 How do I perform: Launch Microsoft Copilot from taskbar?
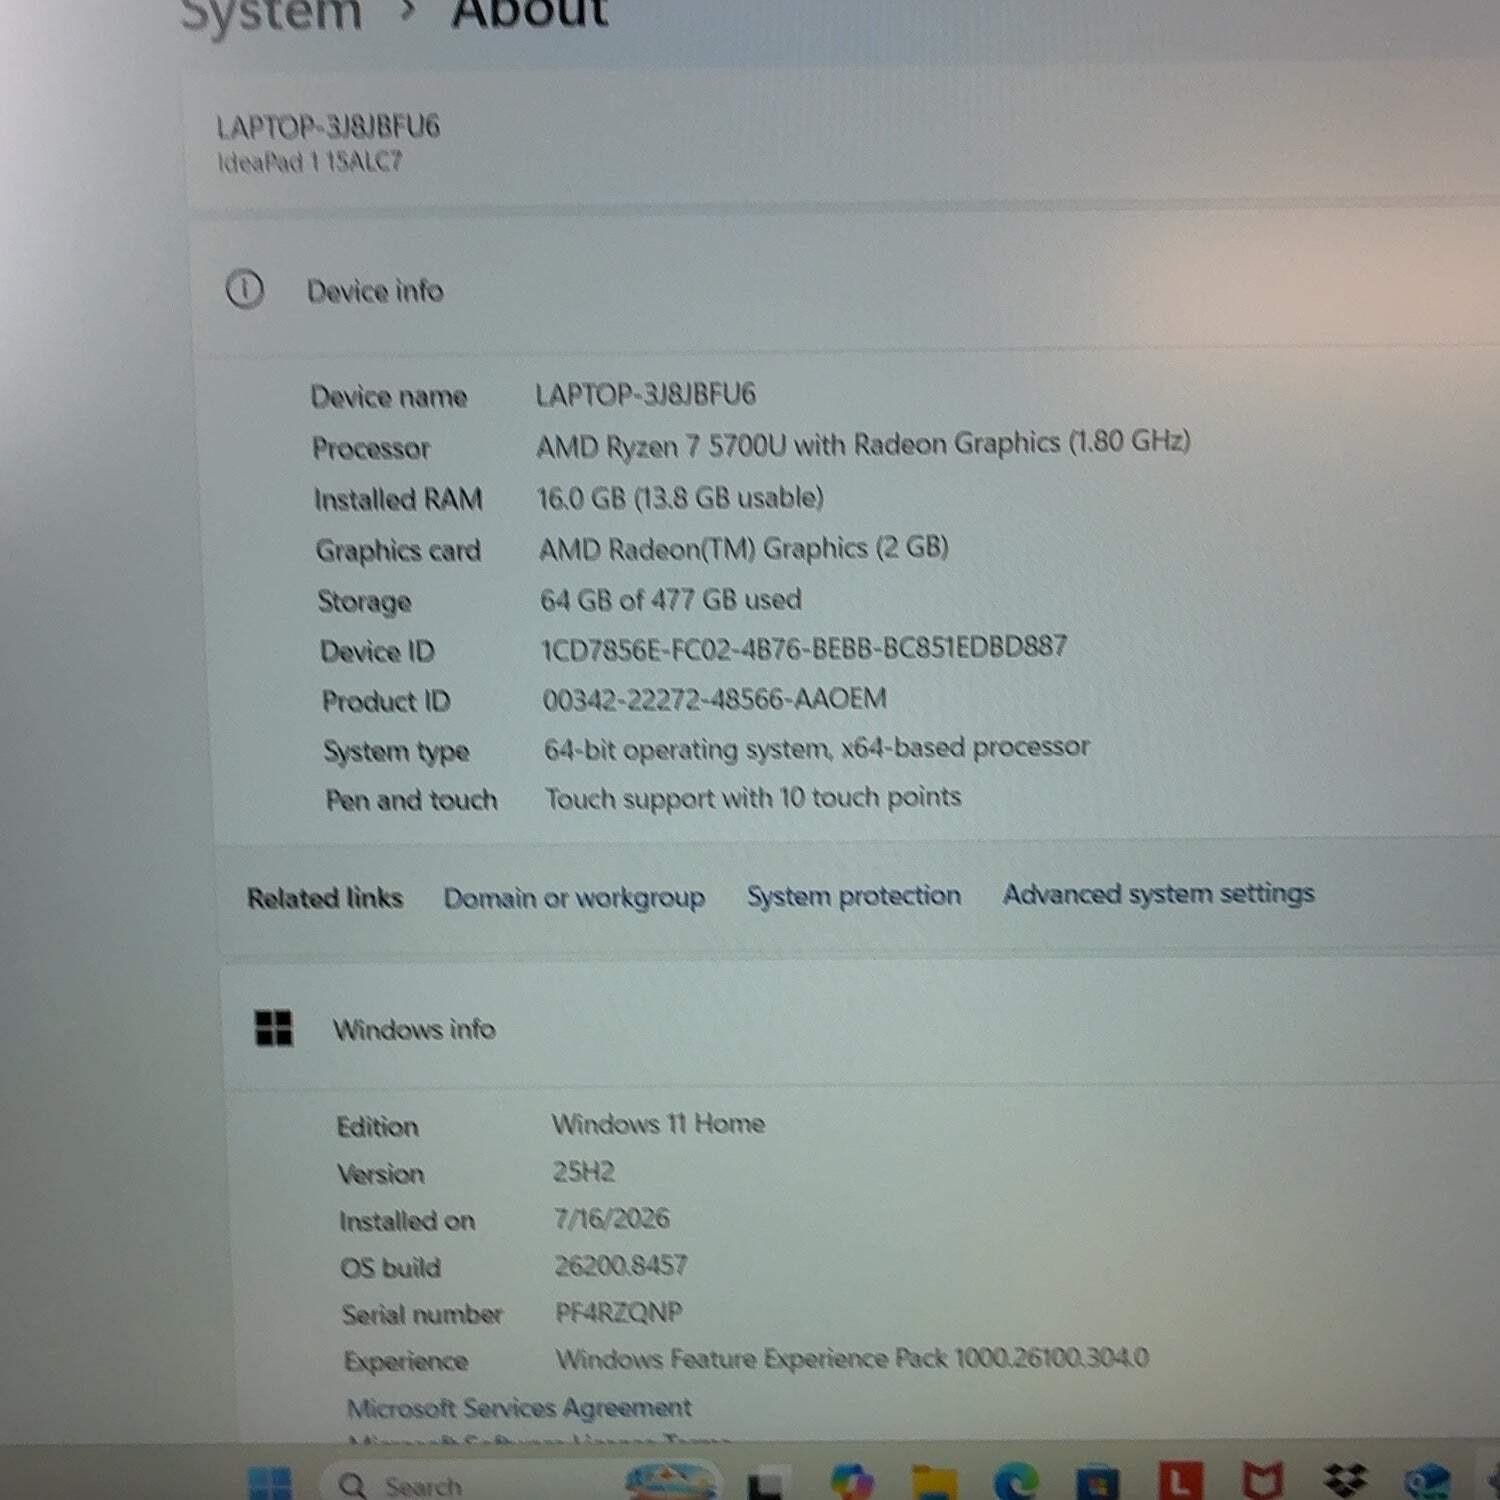851,1482
